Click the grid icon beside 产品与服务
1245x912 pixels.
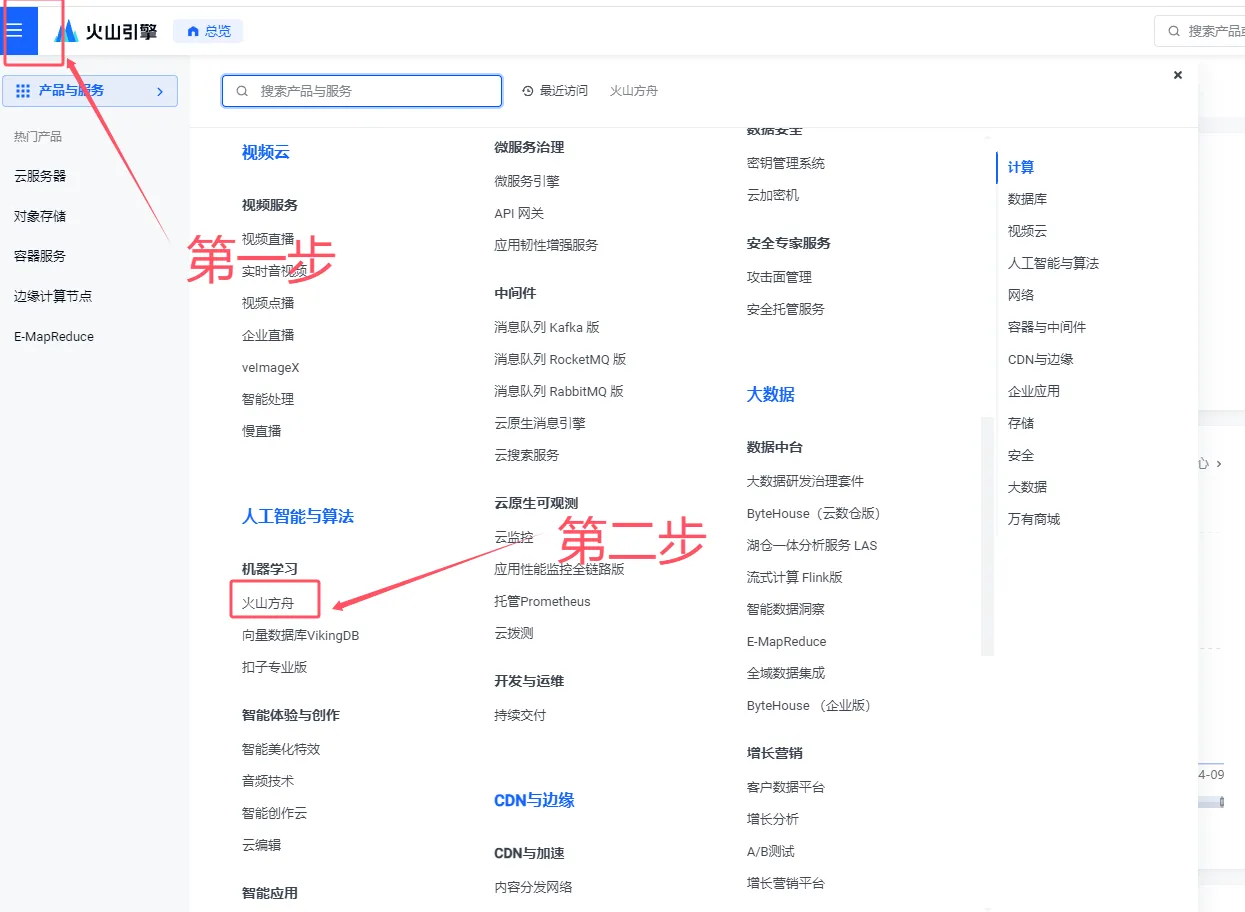pyautogui.click(x=23, y=91)
